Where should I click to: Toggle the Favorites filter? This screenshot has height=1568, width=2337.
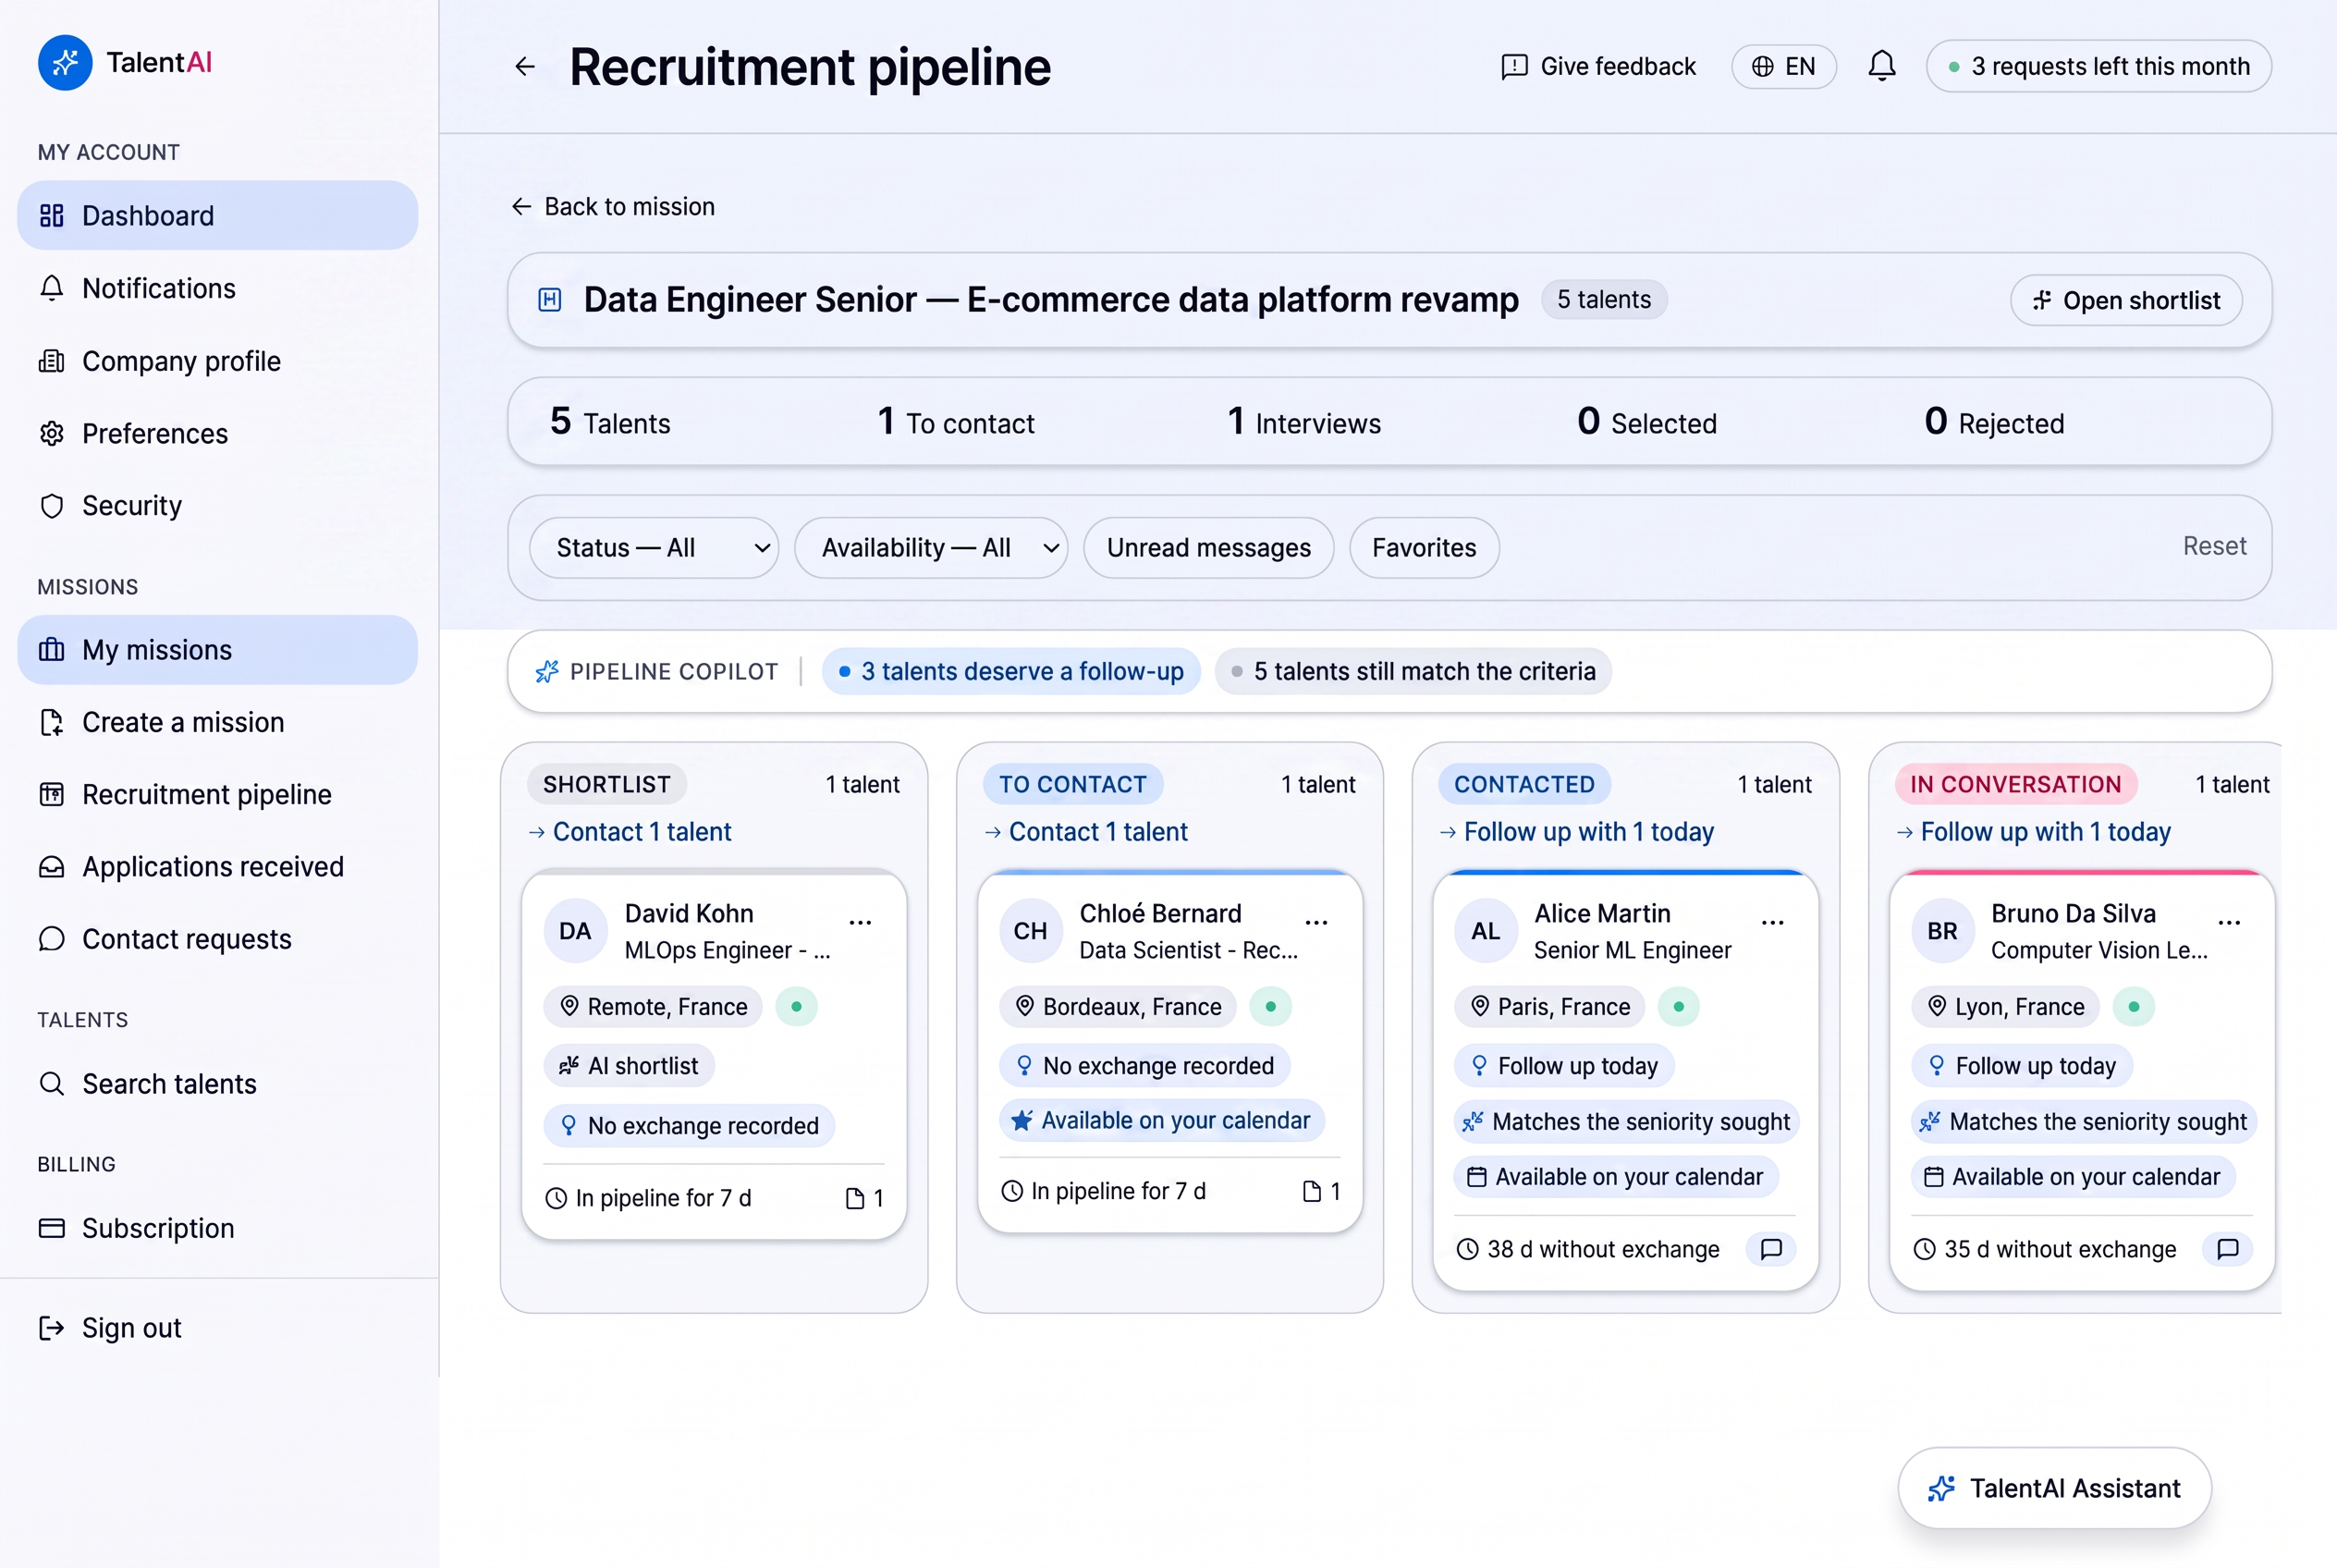[1424, 548]
